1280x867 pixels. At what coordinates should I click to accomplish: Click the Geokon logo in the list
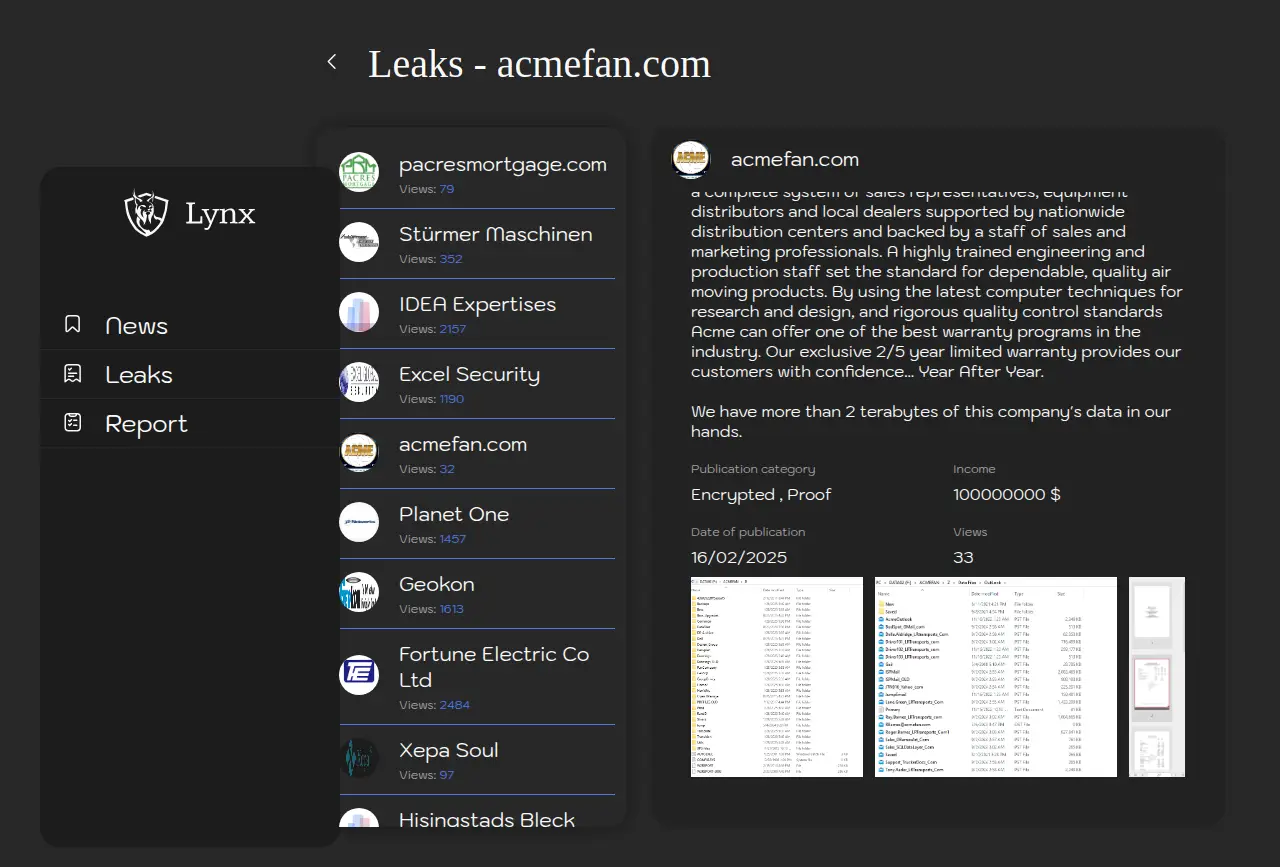(x=359, y=592)
